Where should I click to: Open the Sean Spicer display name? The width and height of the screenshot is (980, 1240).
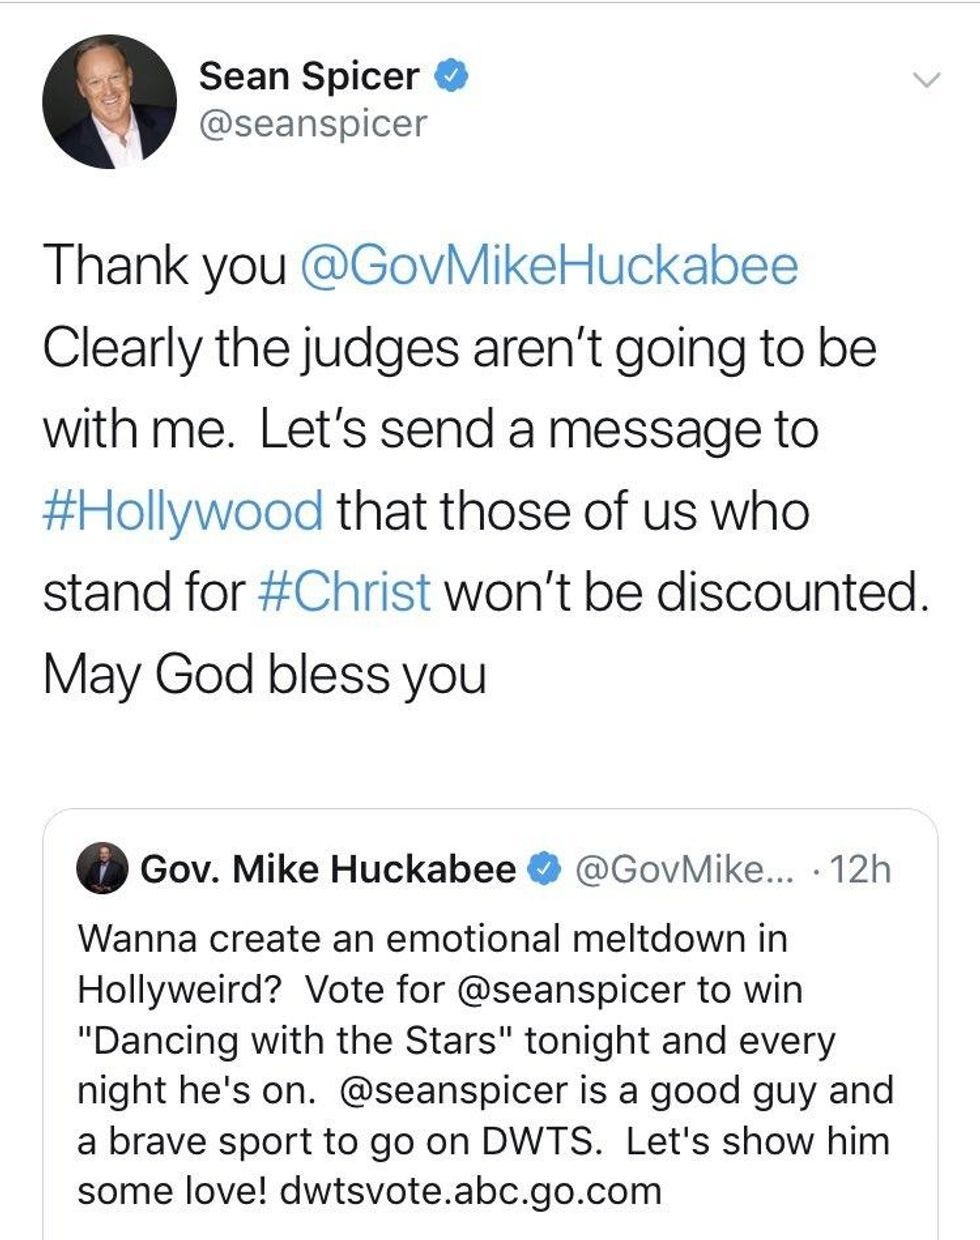point(309,76)
